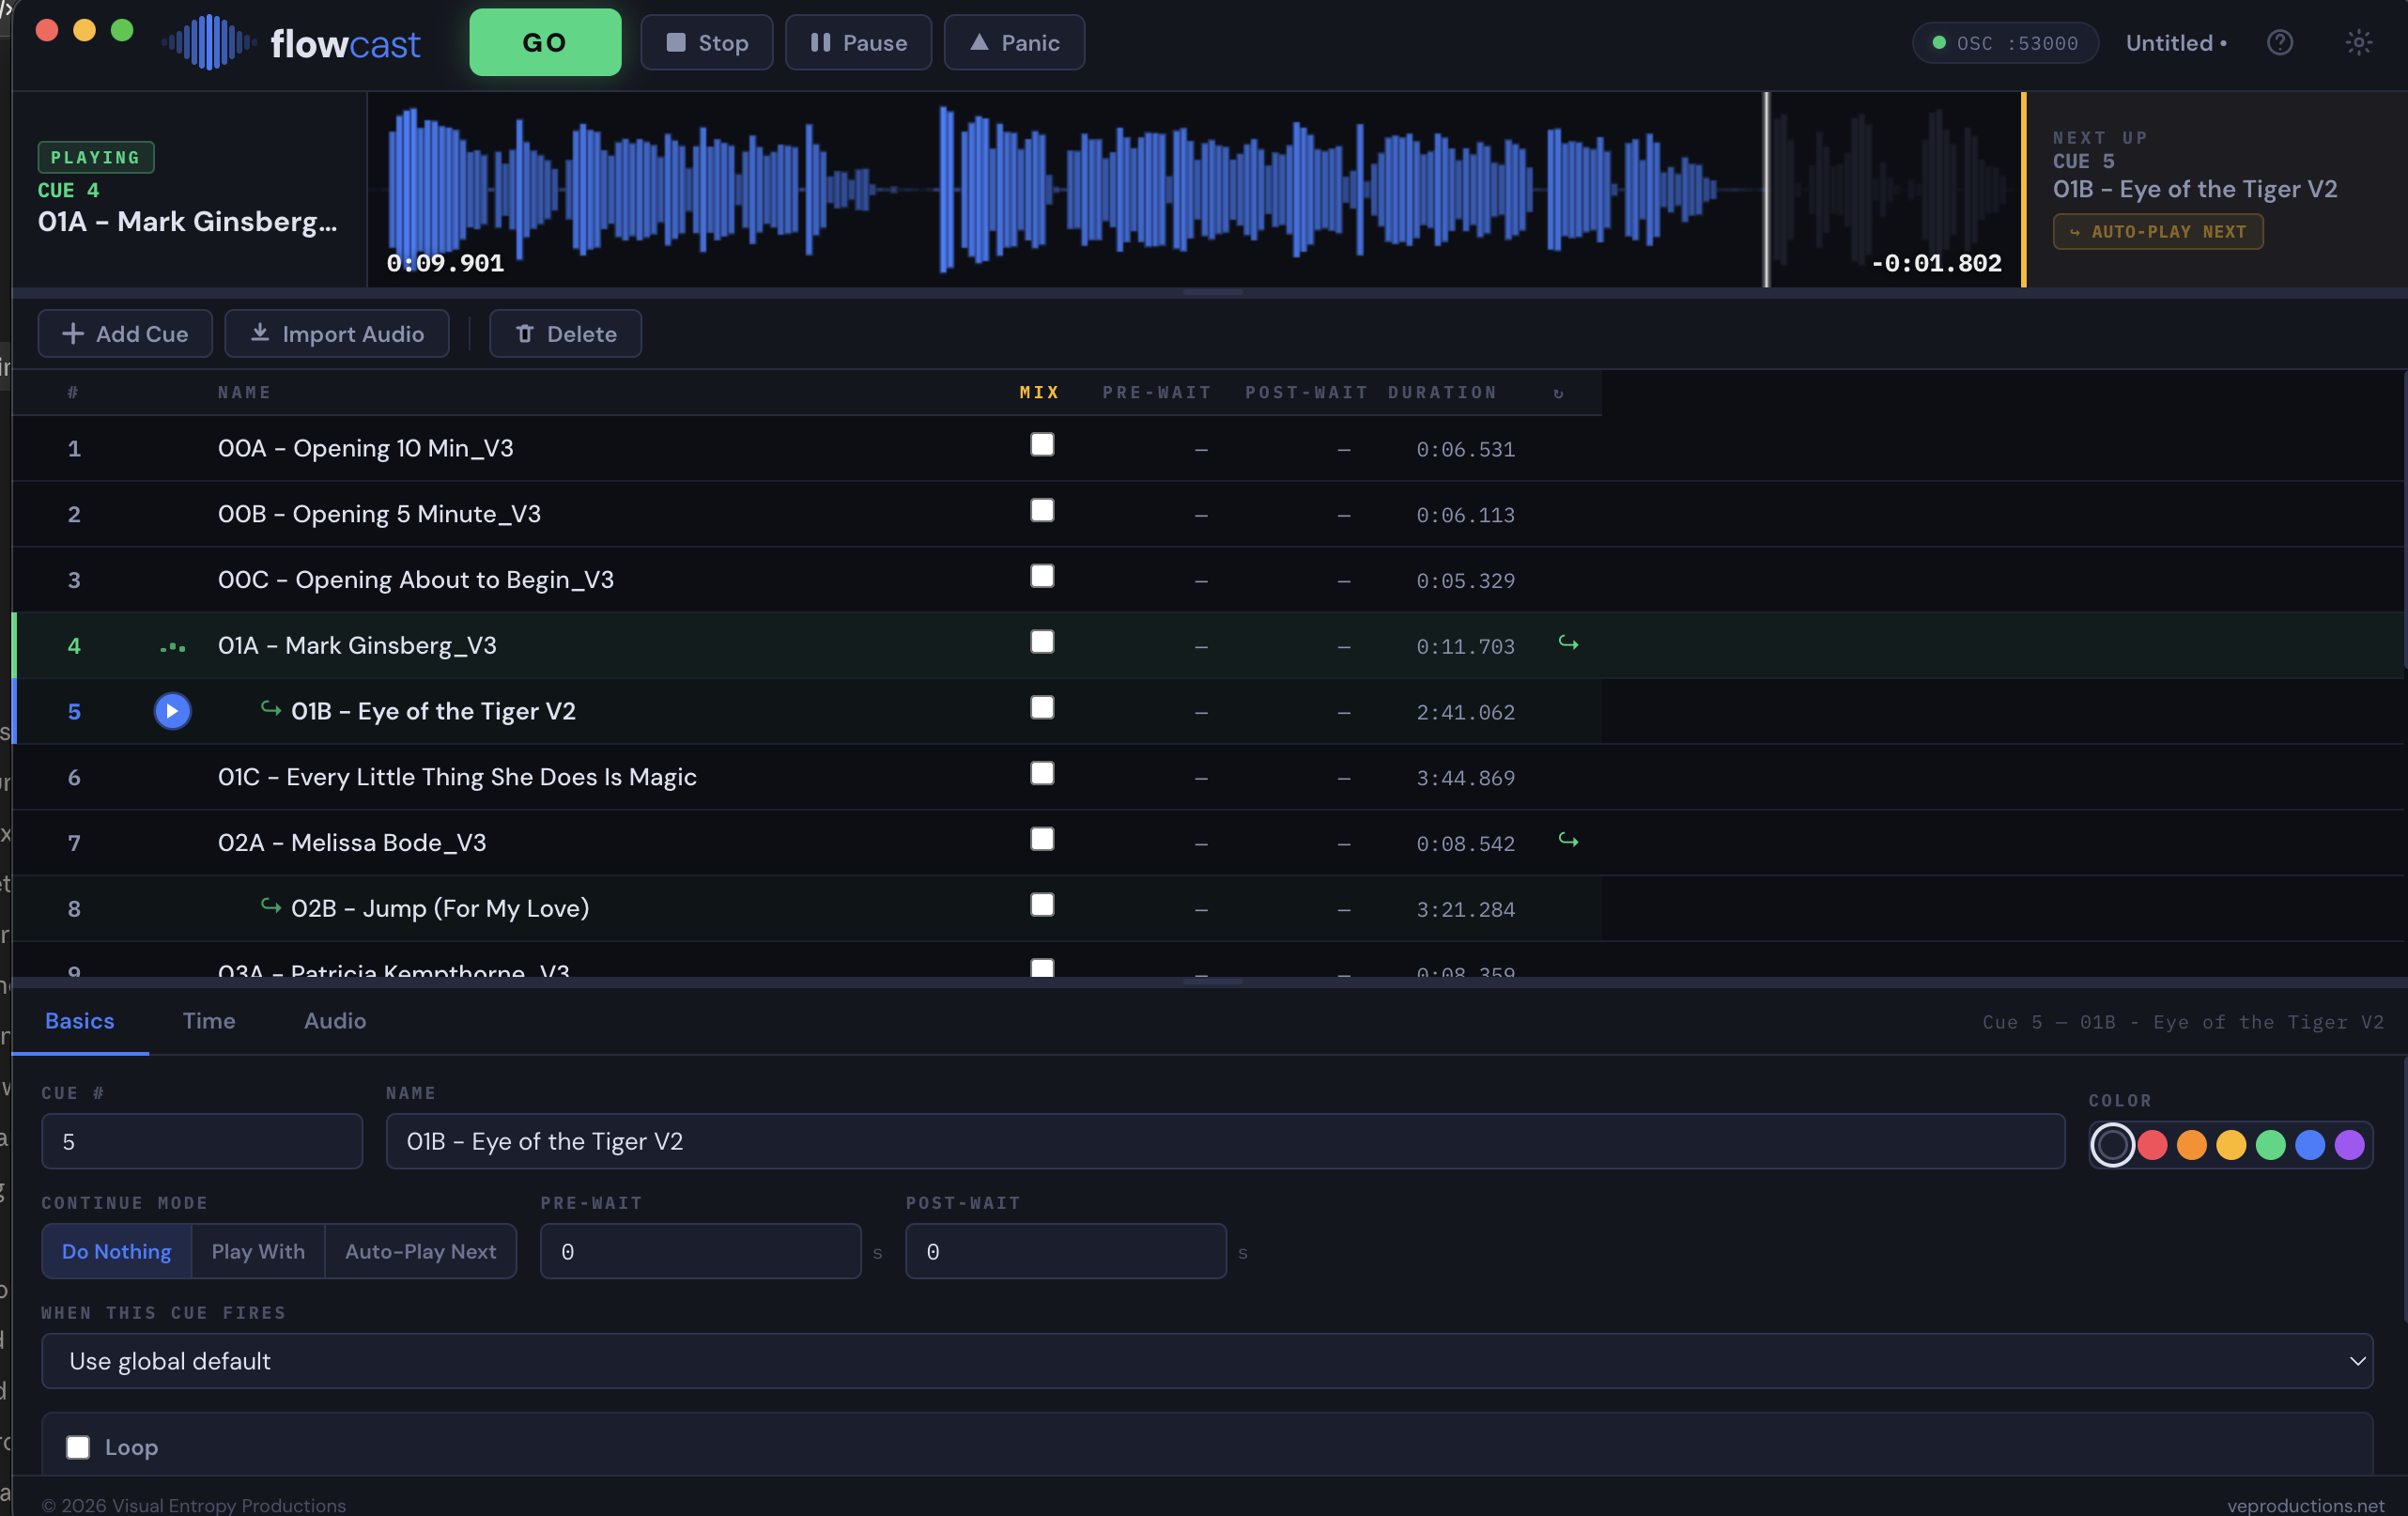Click the DURATION column header
The height and width of the screenshot is (1516, 2408).
point(1442,393)
